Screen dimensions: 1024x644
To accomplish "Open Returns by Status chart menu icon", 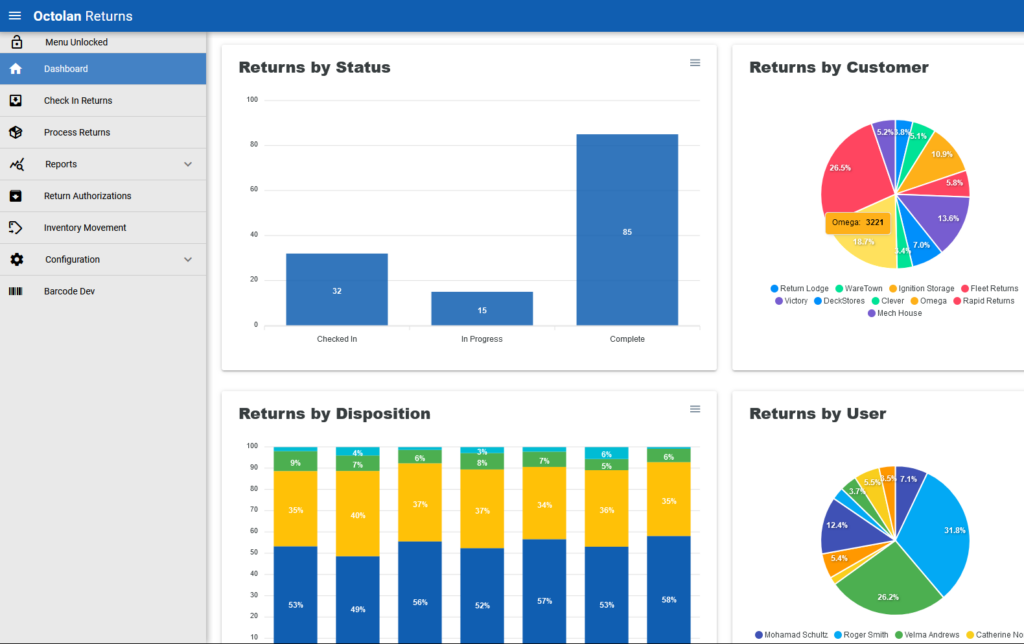I will (695, 63).
